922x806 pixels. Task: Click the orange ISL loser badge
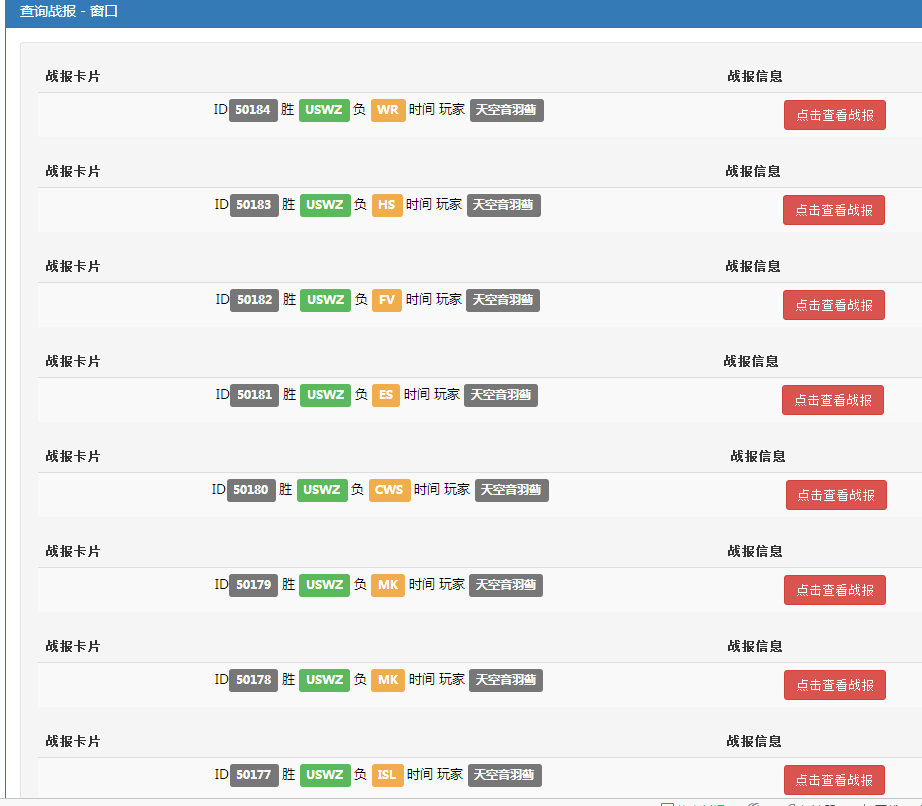pos(387,775)
